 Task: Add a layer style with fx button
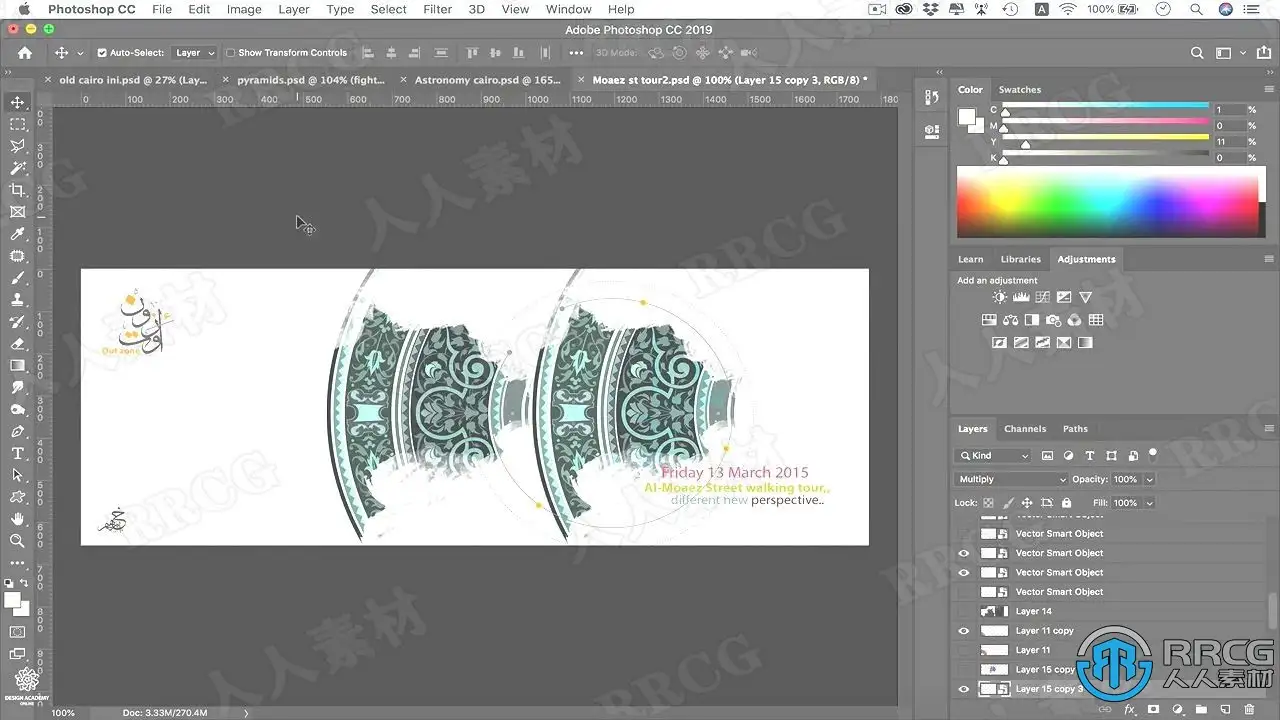(1130, 709)
